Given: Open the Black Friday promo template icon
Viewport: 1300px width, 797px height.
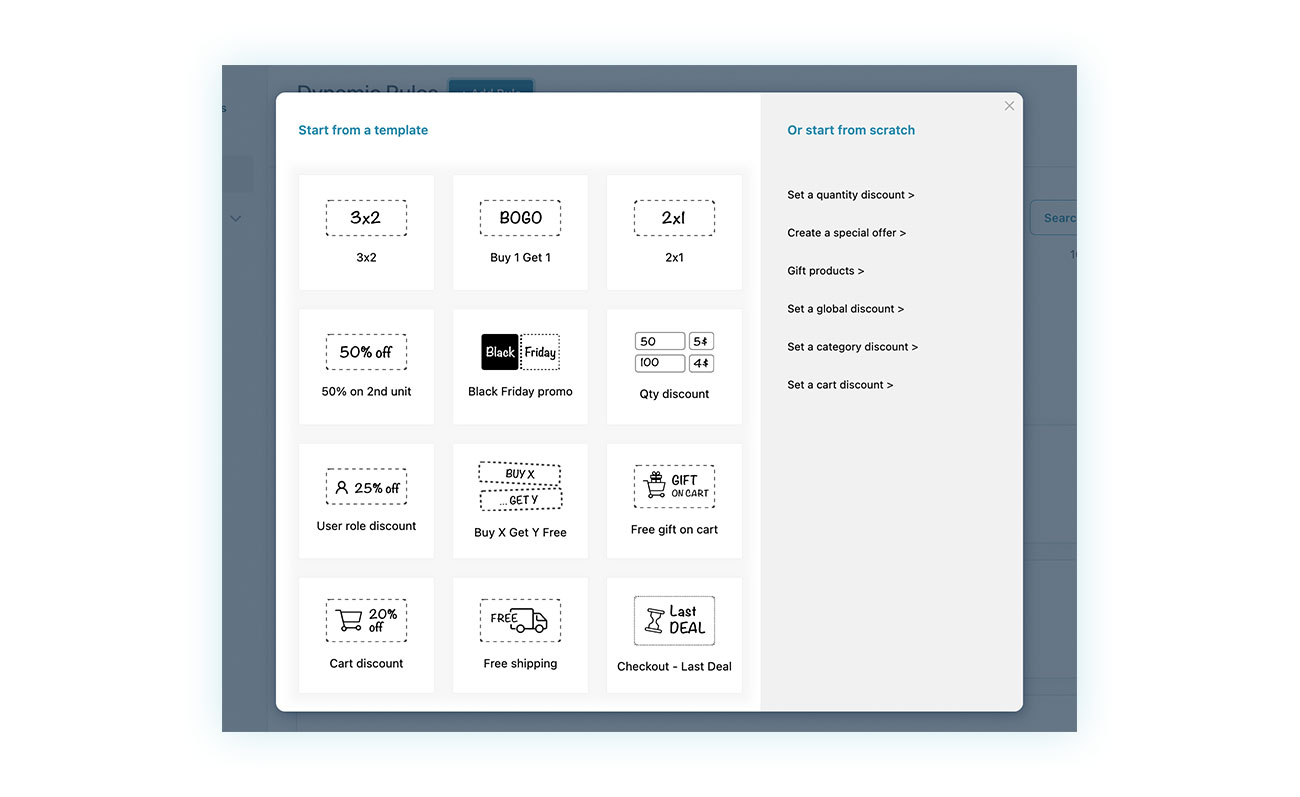Looking at the screenshot, I should click(x=520, y=352).
